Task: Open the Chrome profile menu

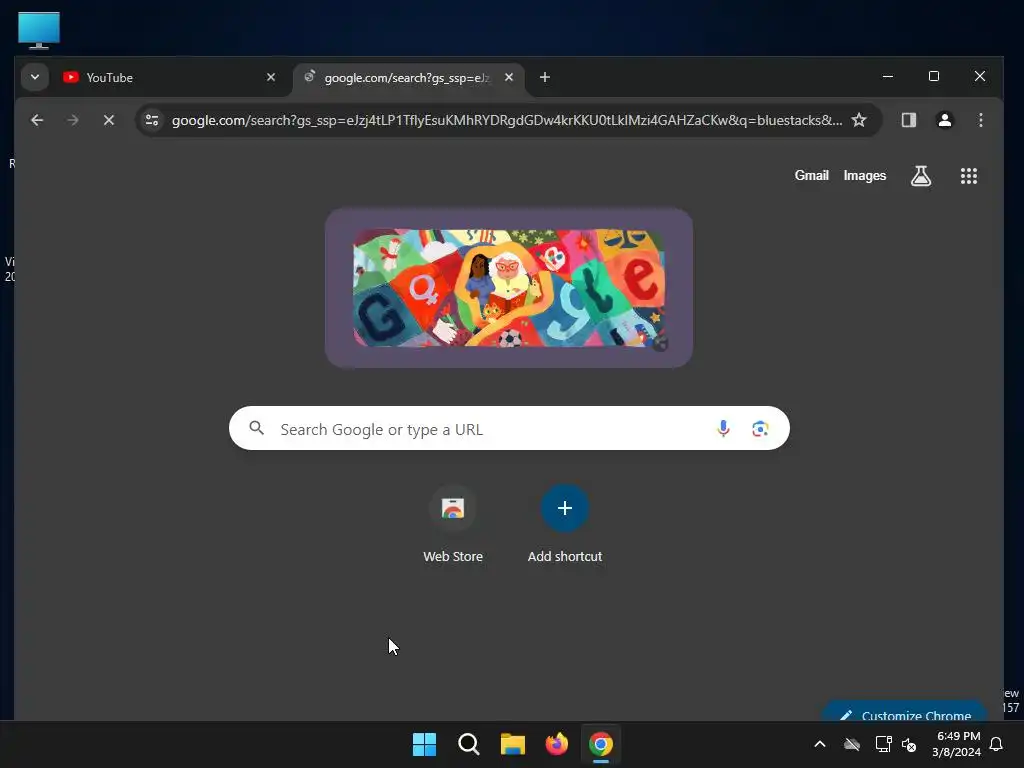Action: [x=944, y=120]
